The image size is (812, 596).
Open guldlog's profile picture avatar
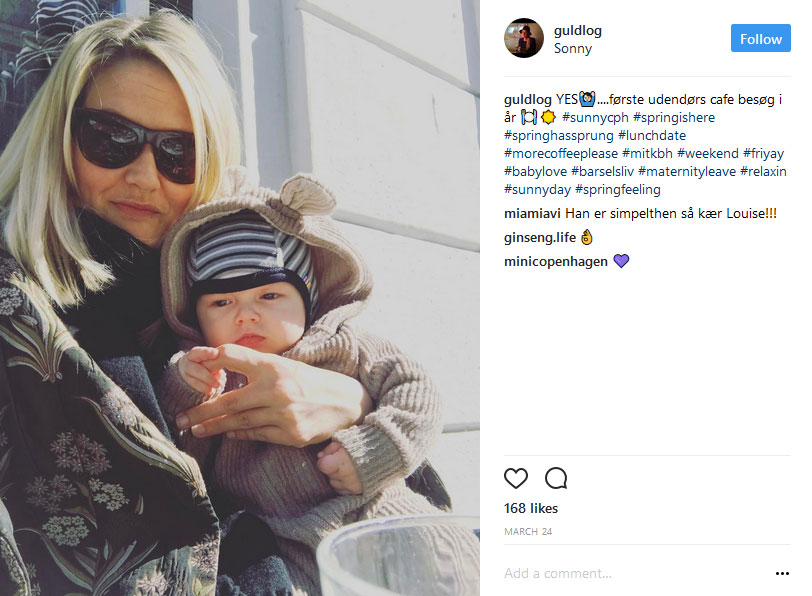pyautogui.click(x=524, y=38)
